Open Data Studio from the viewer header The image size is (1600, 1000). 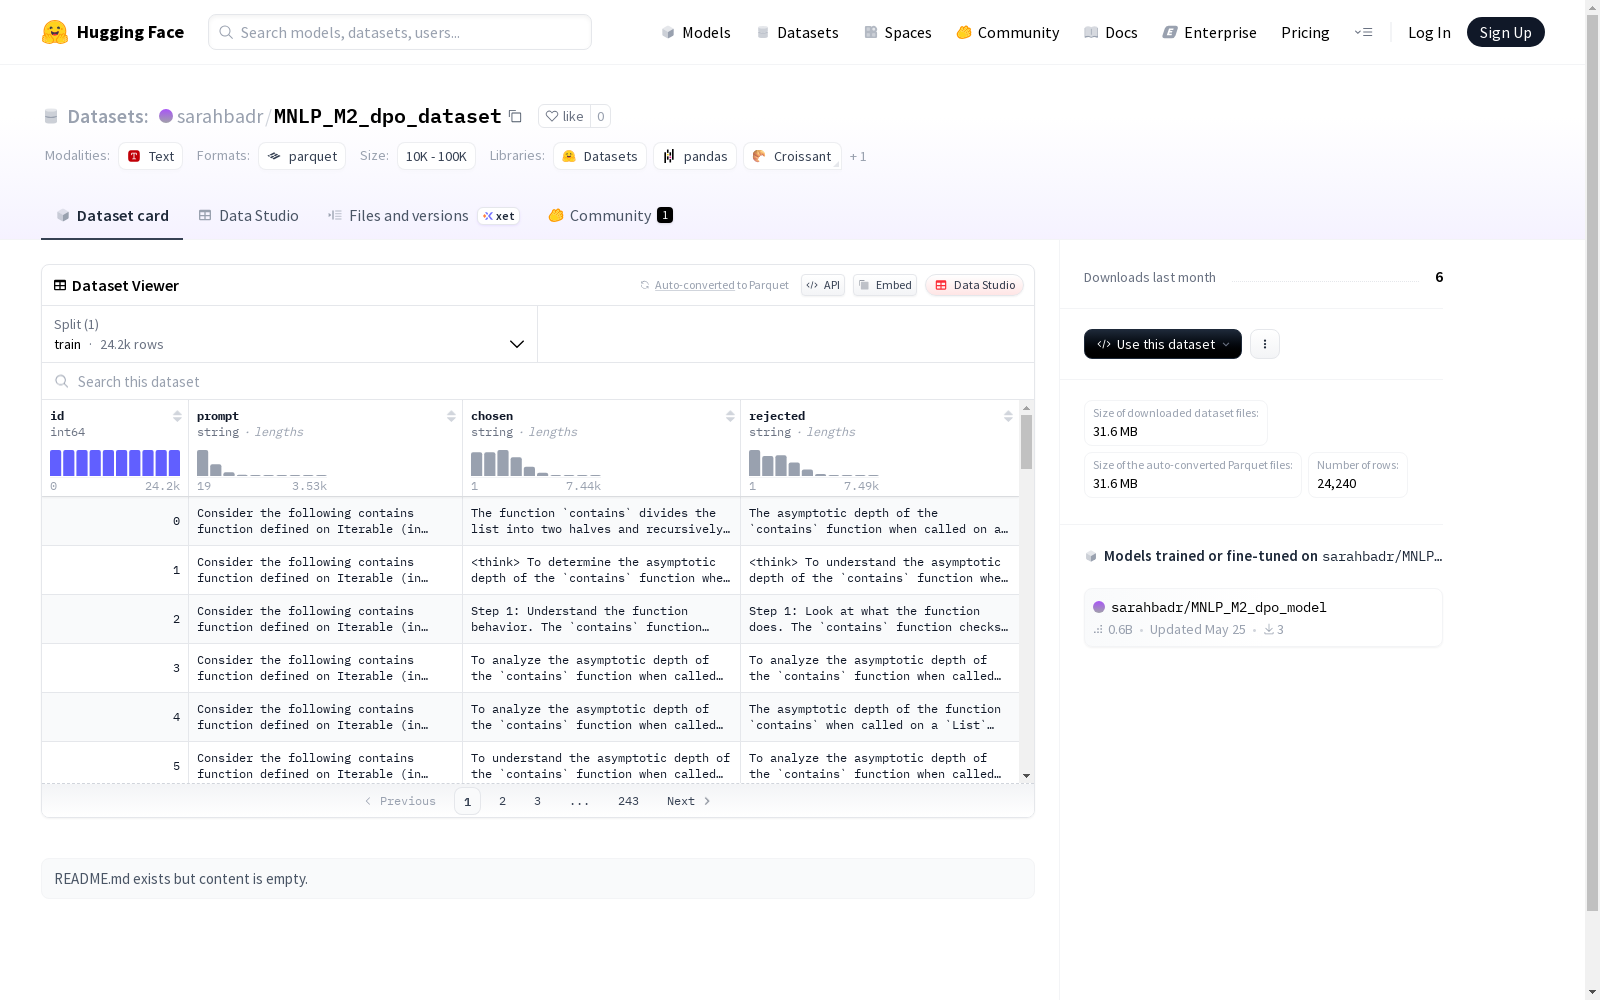click(x=974, y=285)
